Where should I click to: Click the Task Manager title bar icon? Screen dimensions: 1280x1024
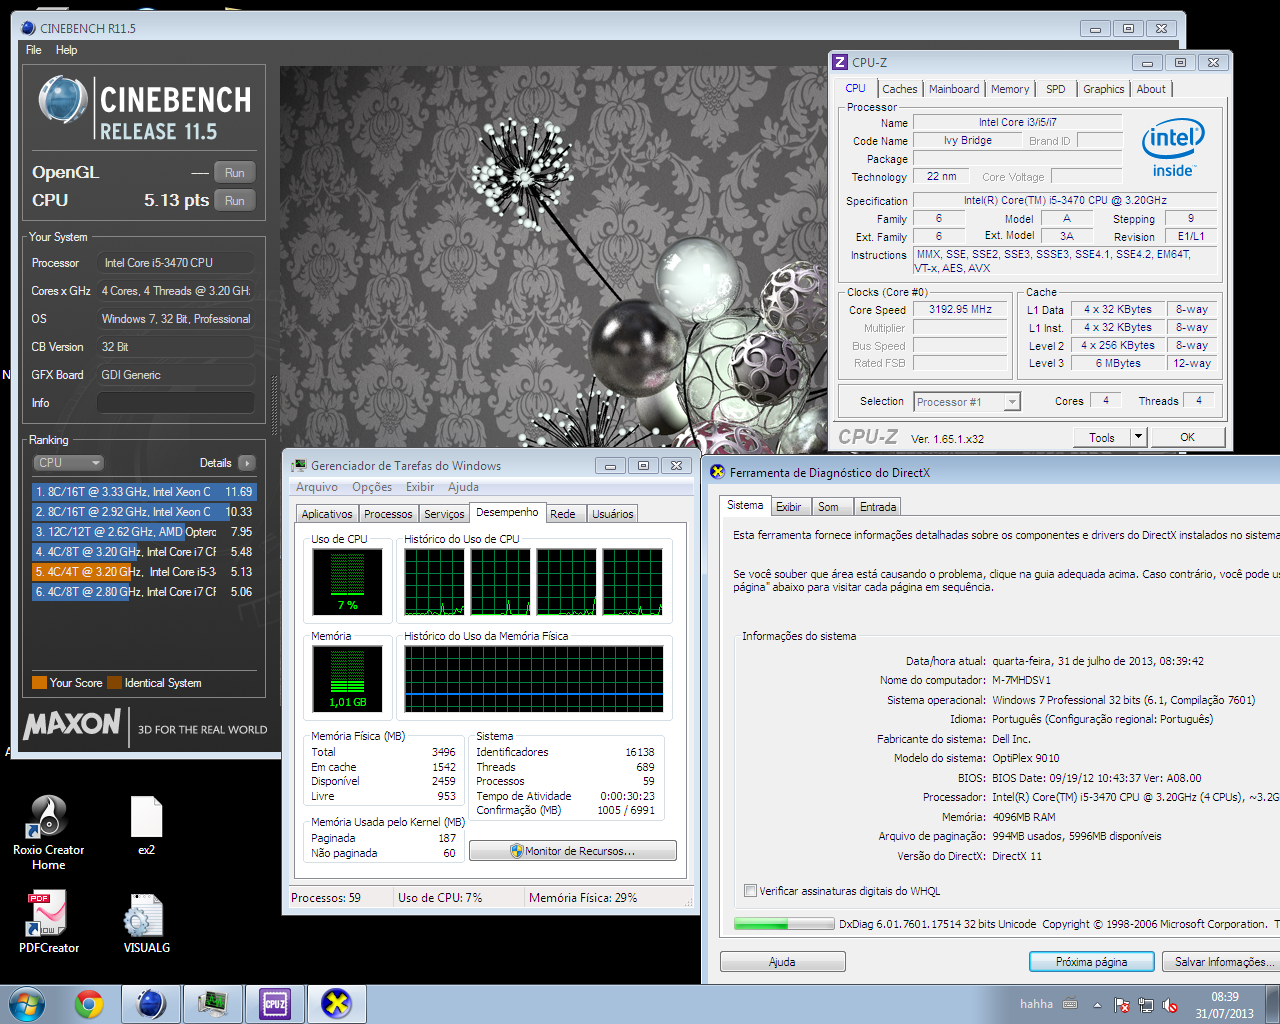[x=299, y=466]
